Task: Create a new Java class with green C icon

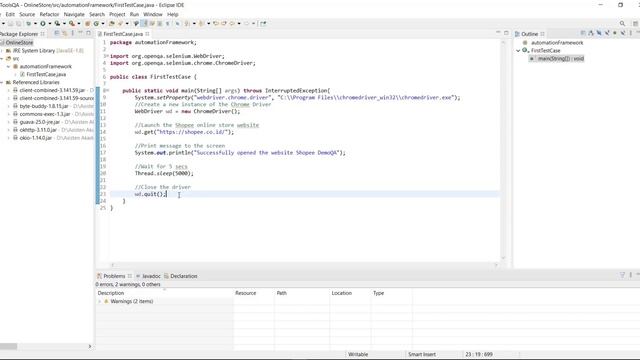Action: click(96, 24)
